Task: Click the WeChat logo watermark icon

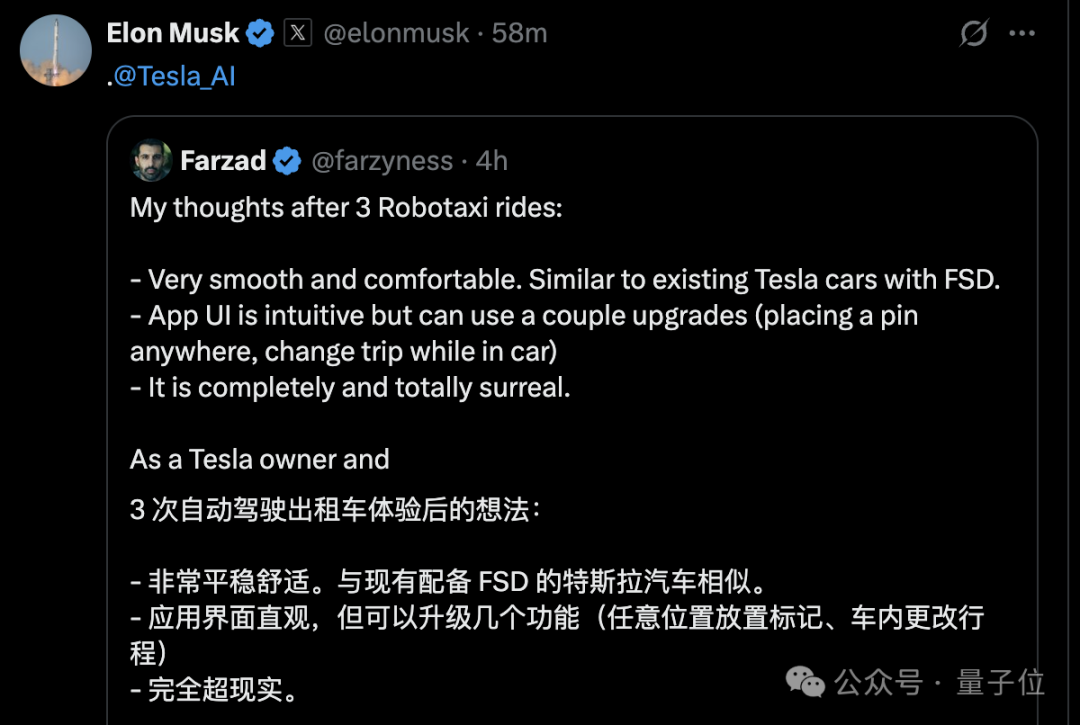Action: [x=806, y=682]
